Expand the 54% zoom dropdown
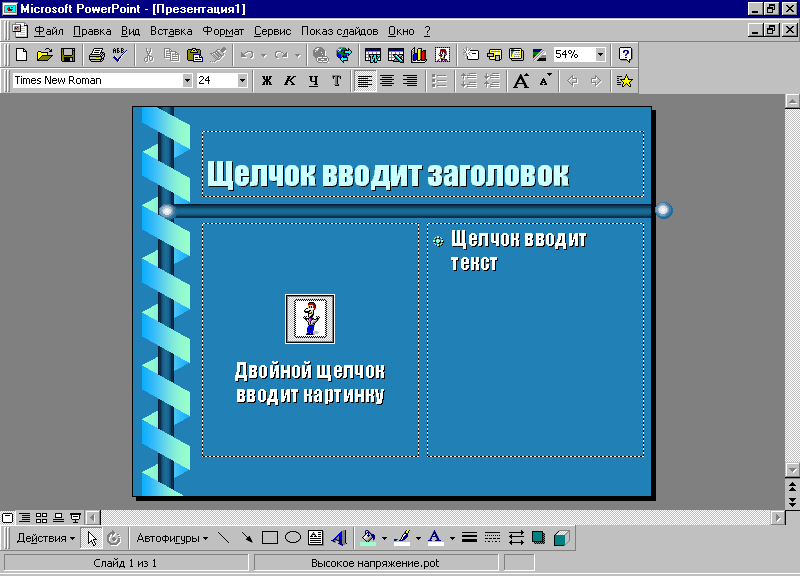The width and height of the screenshot is (800, 576). click(x=600, y=55)
